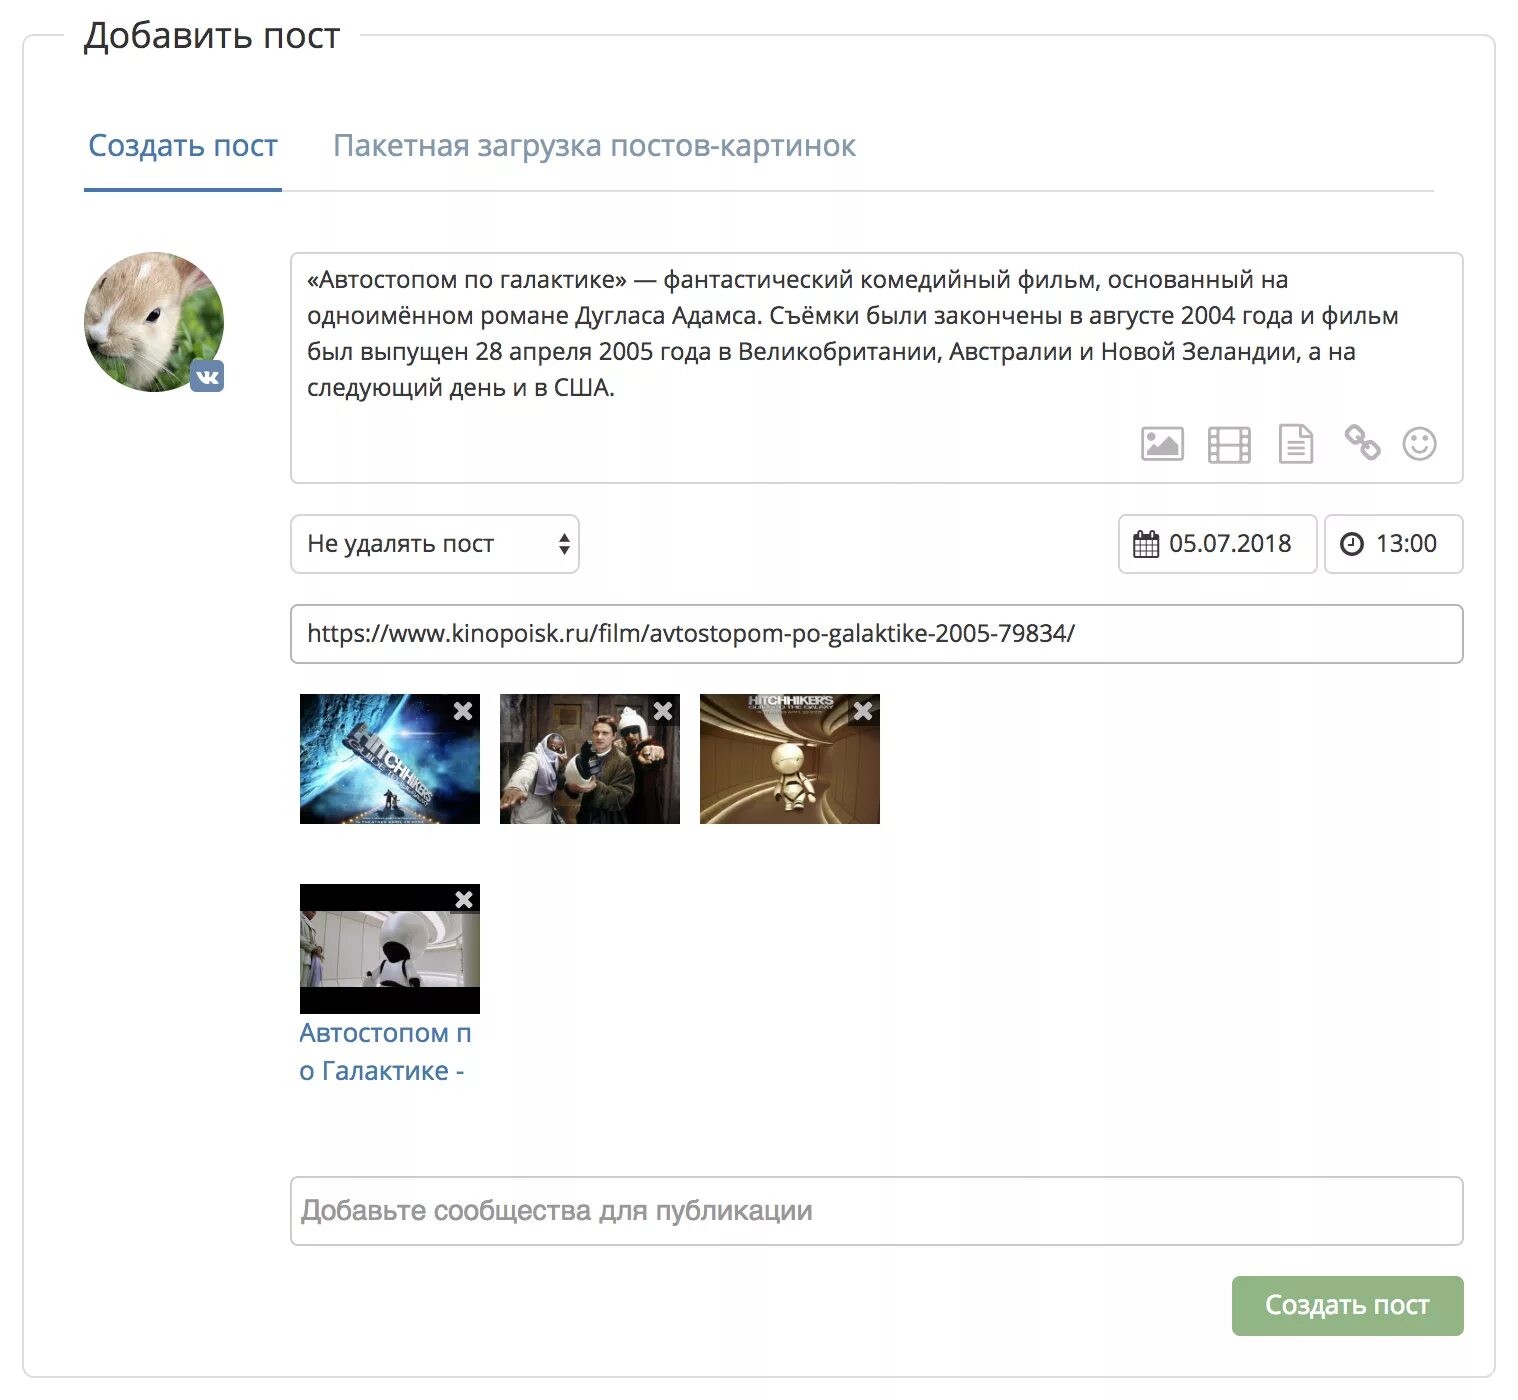Click the VK badge on the avatar
The image size is (1518, 1400).
pos(207,376)
